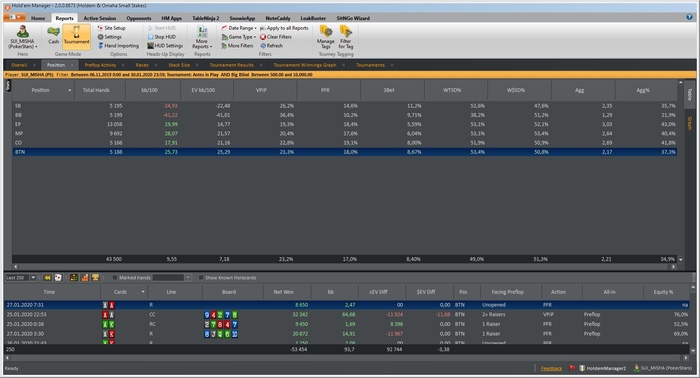Click the playing cards replayer icon
The height and width of the screenshot is (378, 700).
point(58,278)
